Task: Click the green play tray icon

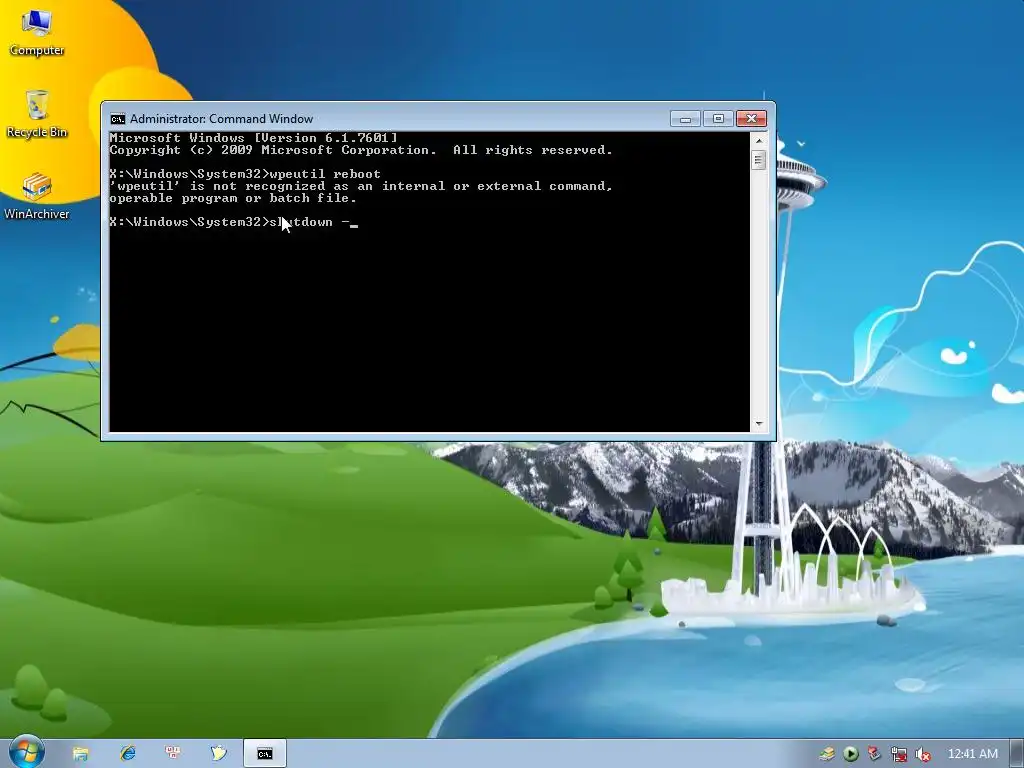Action: point(850,754)
